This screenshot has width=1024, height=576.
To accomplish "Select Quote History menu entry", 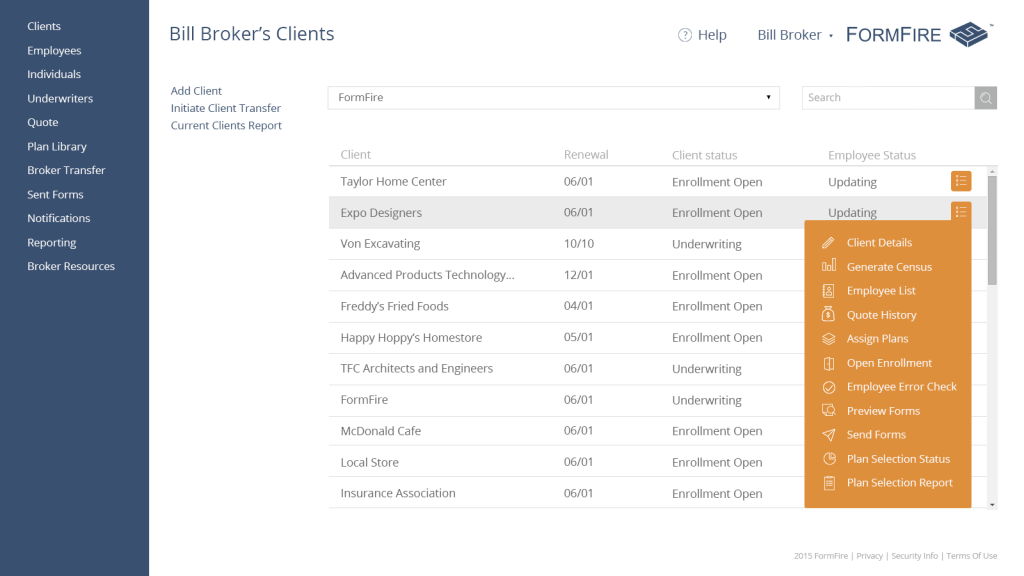I will [881, 315].
